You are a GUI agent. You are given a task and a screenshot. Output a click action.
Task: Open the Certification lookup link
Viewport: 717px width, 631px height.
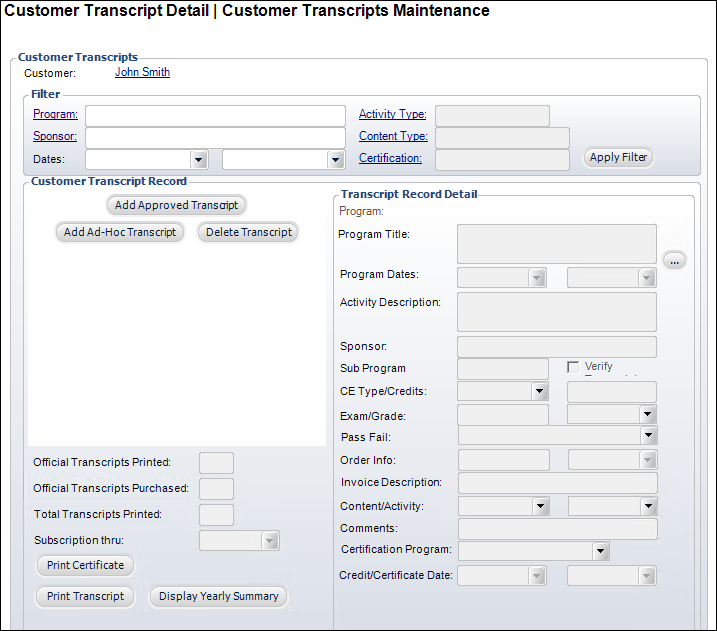coord(390,158)
